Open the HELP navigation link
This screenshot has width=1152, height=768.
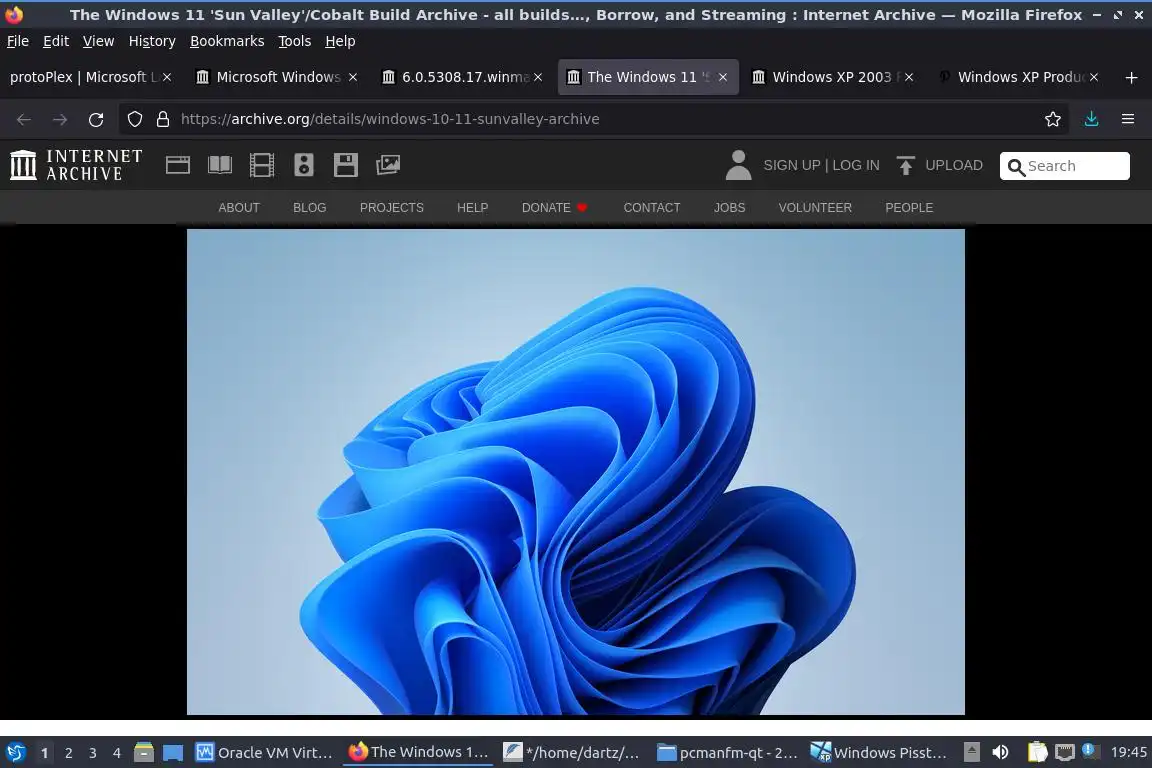pyautogui.click(x=472, y=208)
